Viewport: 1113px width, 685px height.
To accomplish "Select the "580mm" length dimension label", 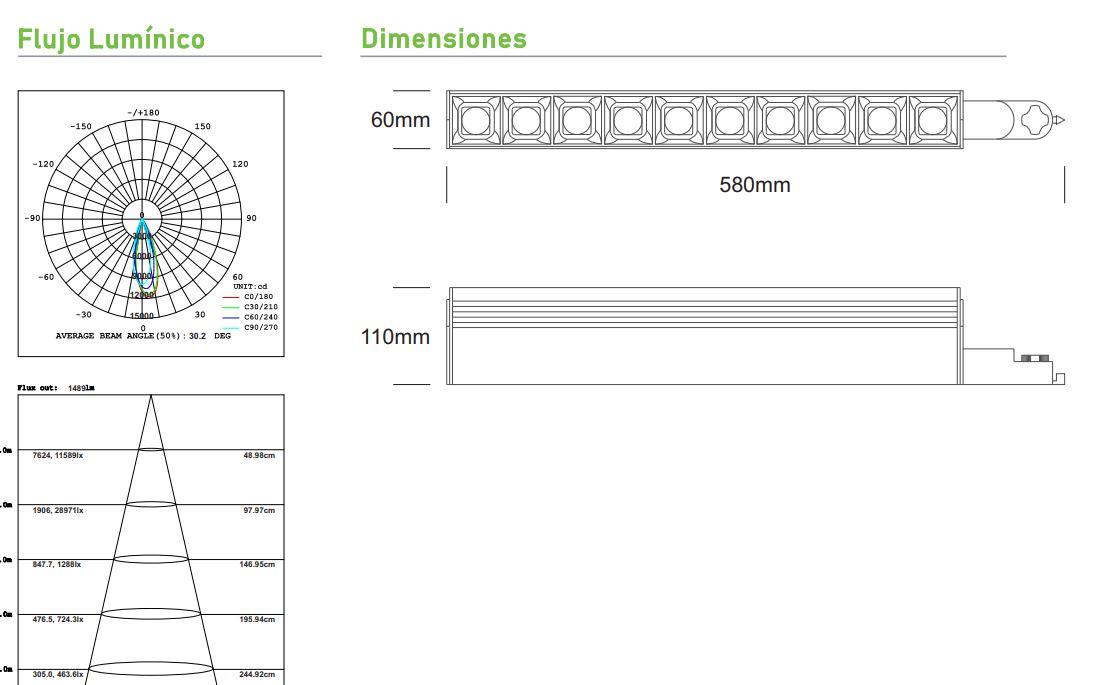I will [755, 185].
